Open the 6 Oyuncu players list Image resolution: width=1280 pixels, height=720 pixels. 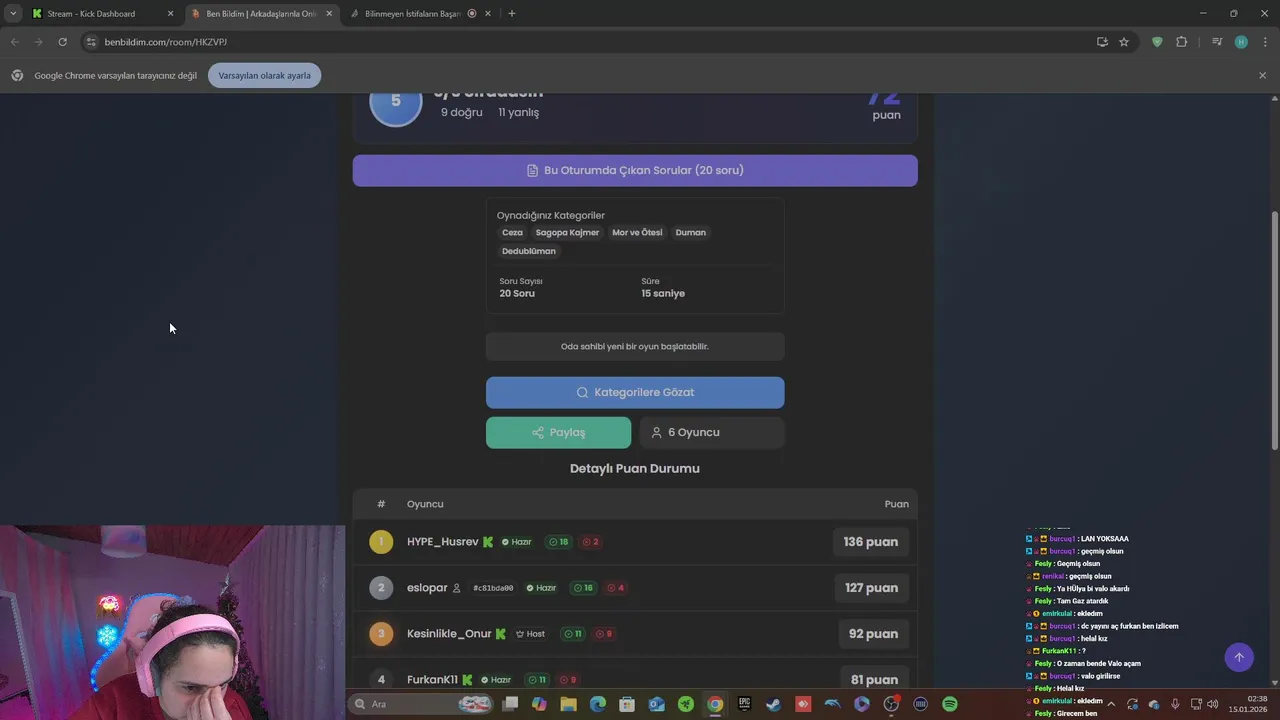pyautogui.click(x=712, y=432)
